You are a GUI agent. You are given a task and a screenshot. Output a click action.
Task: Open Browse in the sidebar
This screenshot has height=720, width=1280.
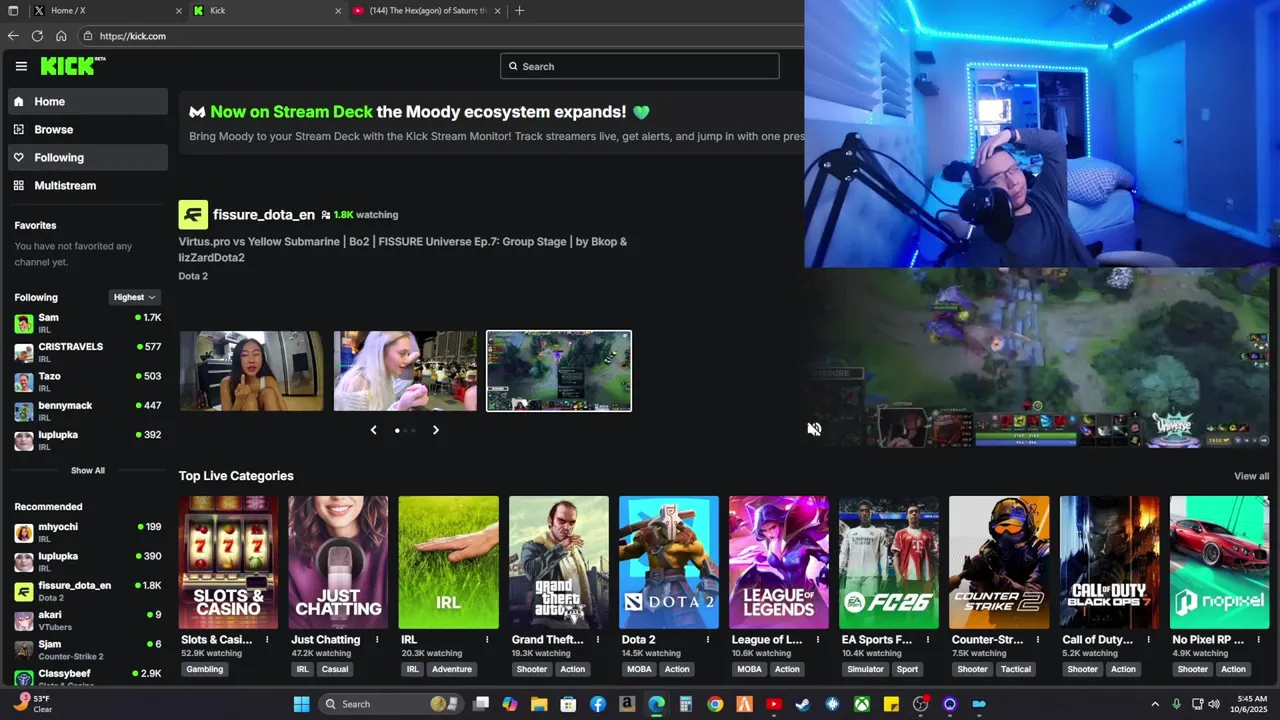tap(88, 129)
